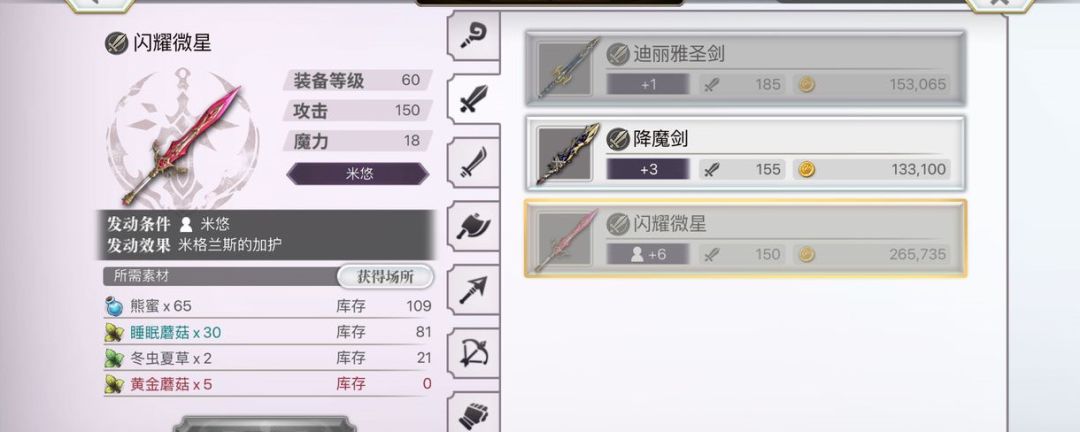Tap the 黄金蘑菇 x 5 material row
1080x432 pixels.
268,384
